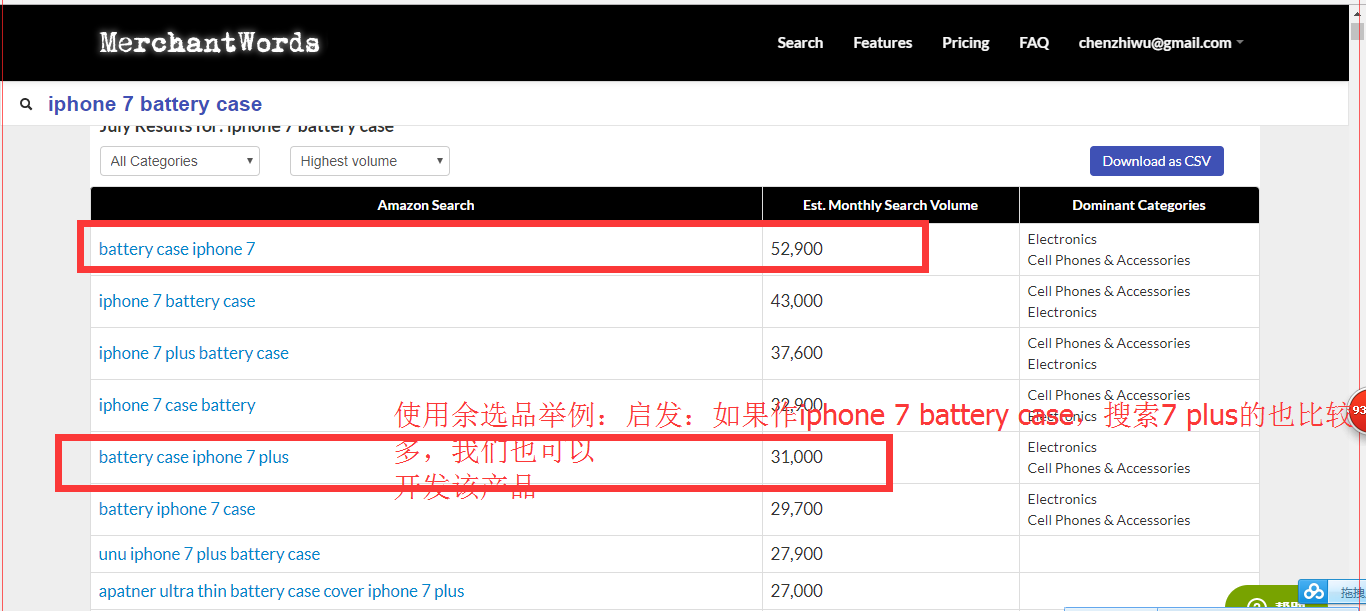Select the 29,700 volume cell
Image resolution: width=1366 pixels, height=611 pixels.
[x=890, y=509]
